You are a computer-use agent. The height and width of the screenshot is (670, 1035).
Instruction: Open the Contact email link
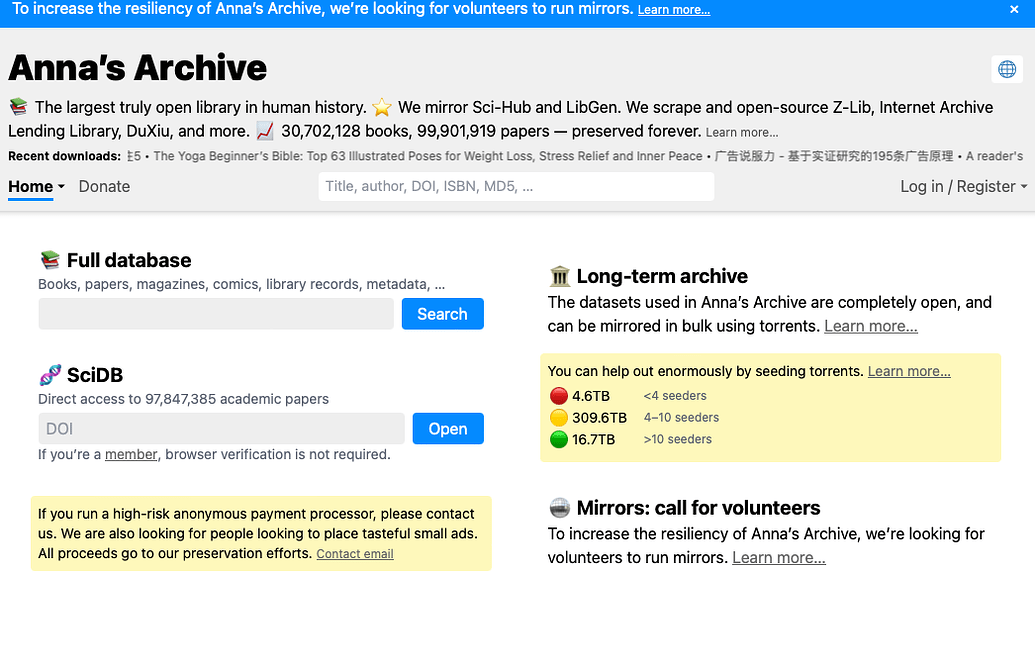pos(355,554)
